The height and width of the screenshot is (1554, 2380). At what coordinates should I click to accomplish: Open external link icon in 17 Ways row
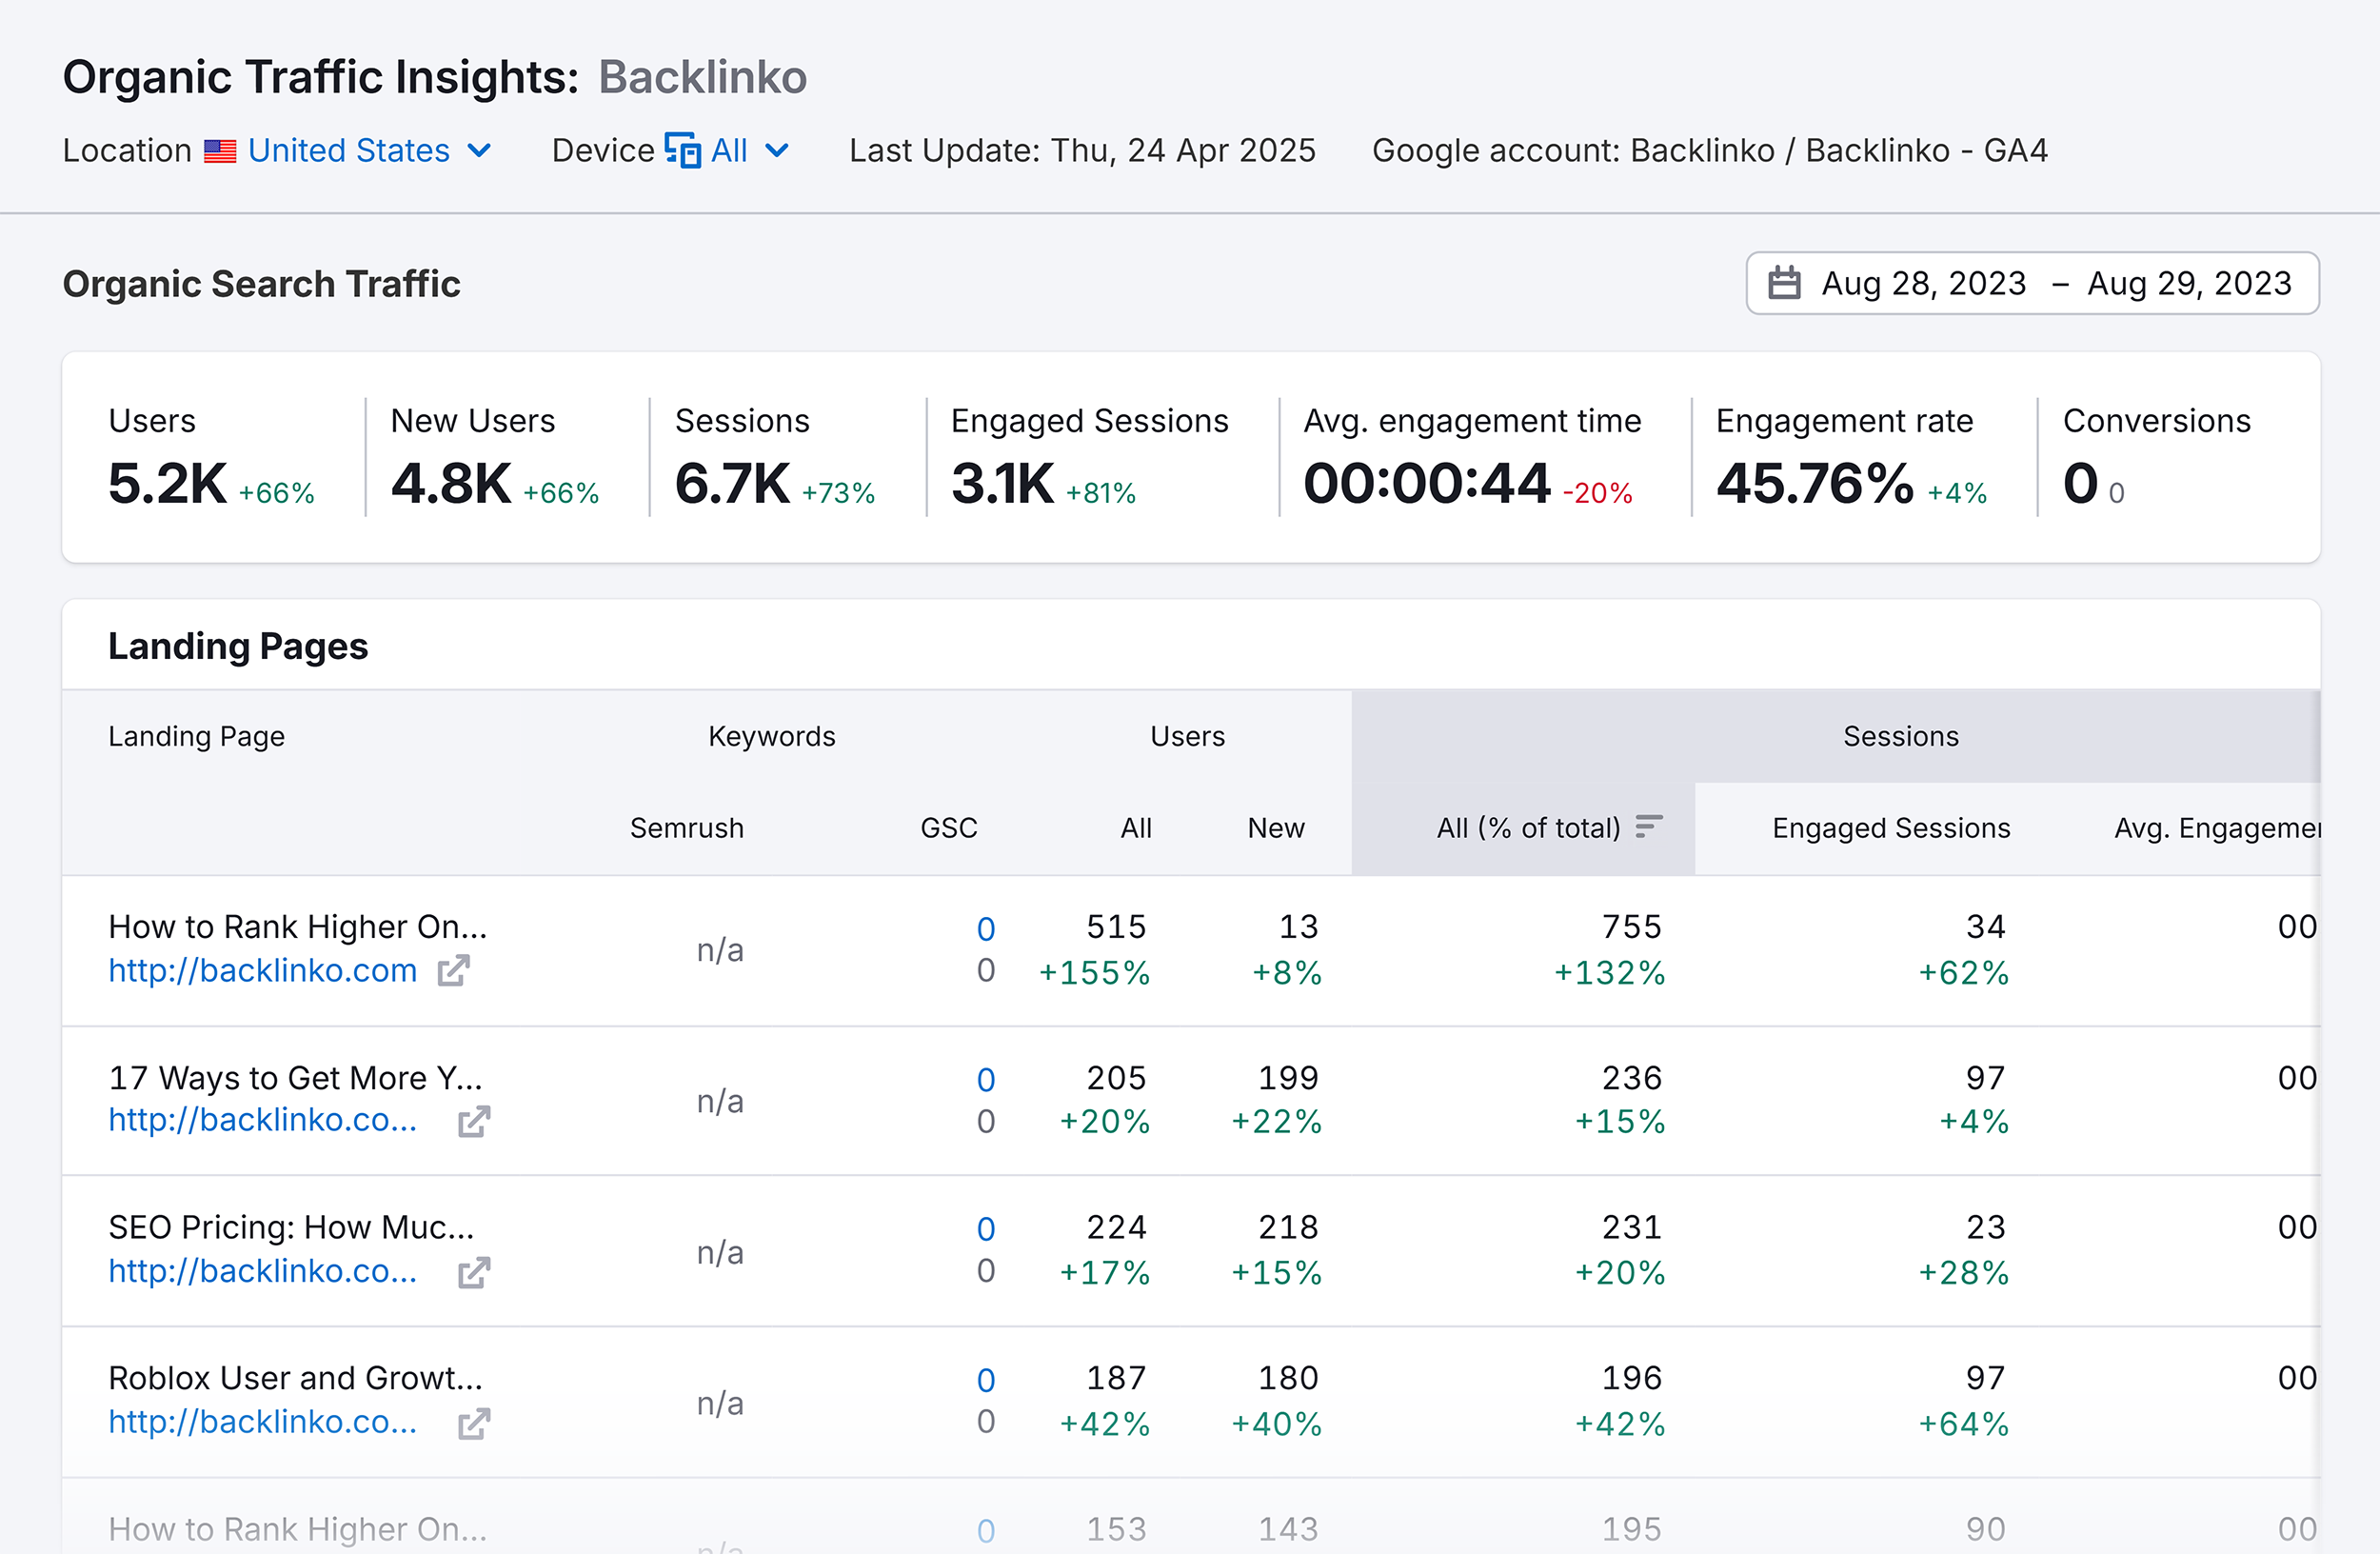[474, 1121]
